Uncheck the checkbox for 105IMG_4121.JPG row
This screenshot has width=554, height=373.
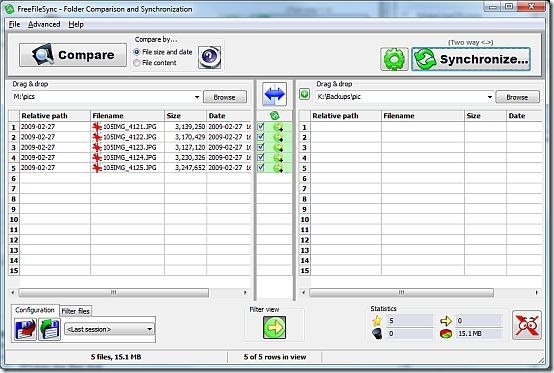pos(261,126)
